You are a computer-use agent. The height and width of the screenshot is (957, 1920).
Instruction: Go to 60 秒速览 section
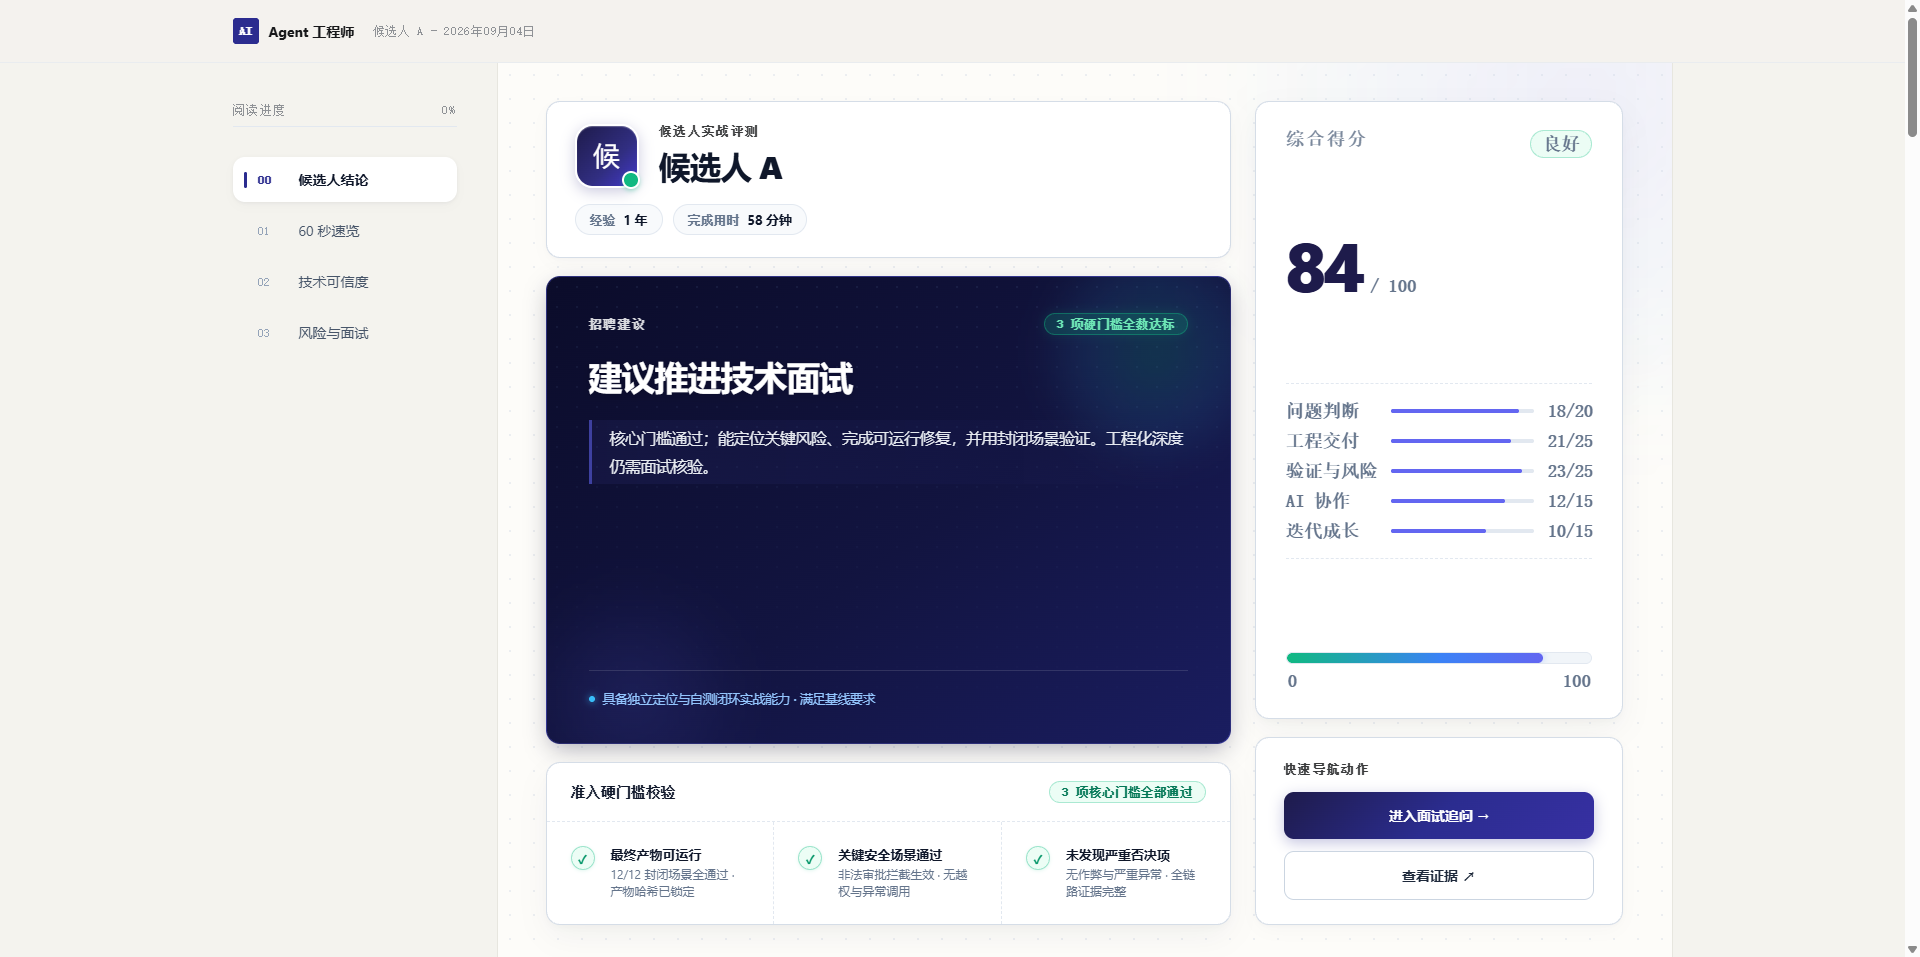click(345, 231)
